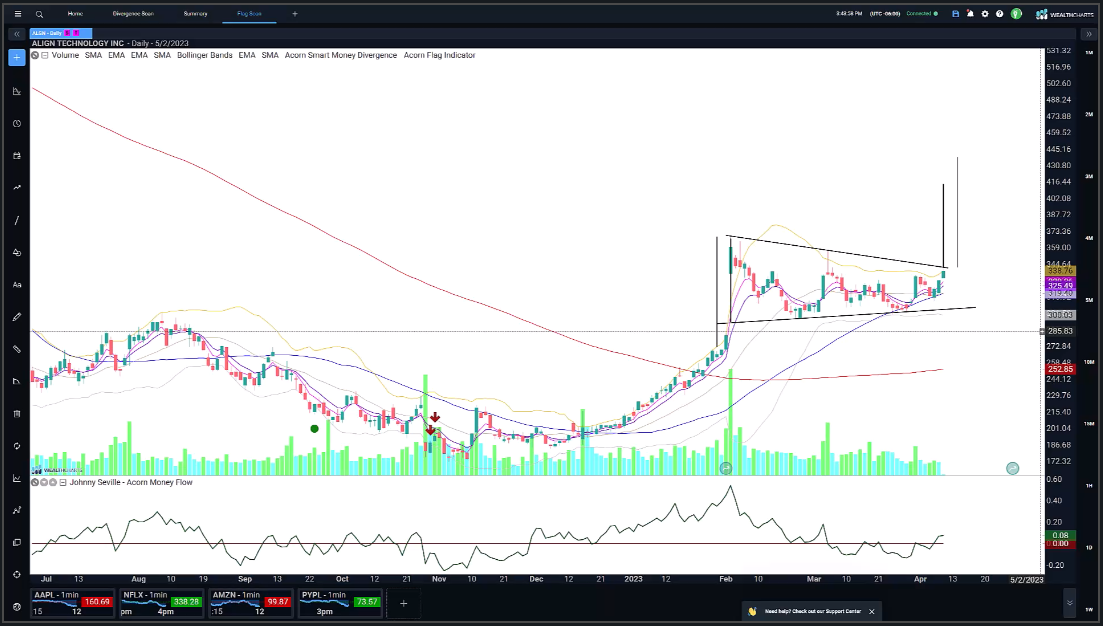
Task: Click the refresh tool in left toolbar
Action: 17,446
